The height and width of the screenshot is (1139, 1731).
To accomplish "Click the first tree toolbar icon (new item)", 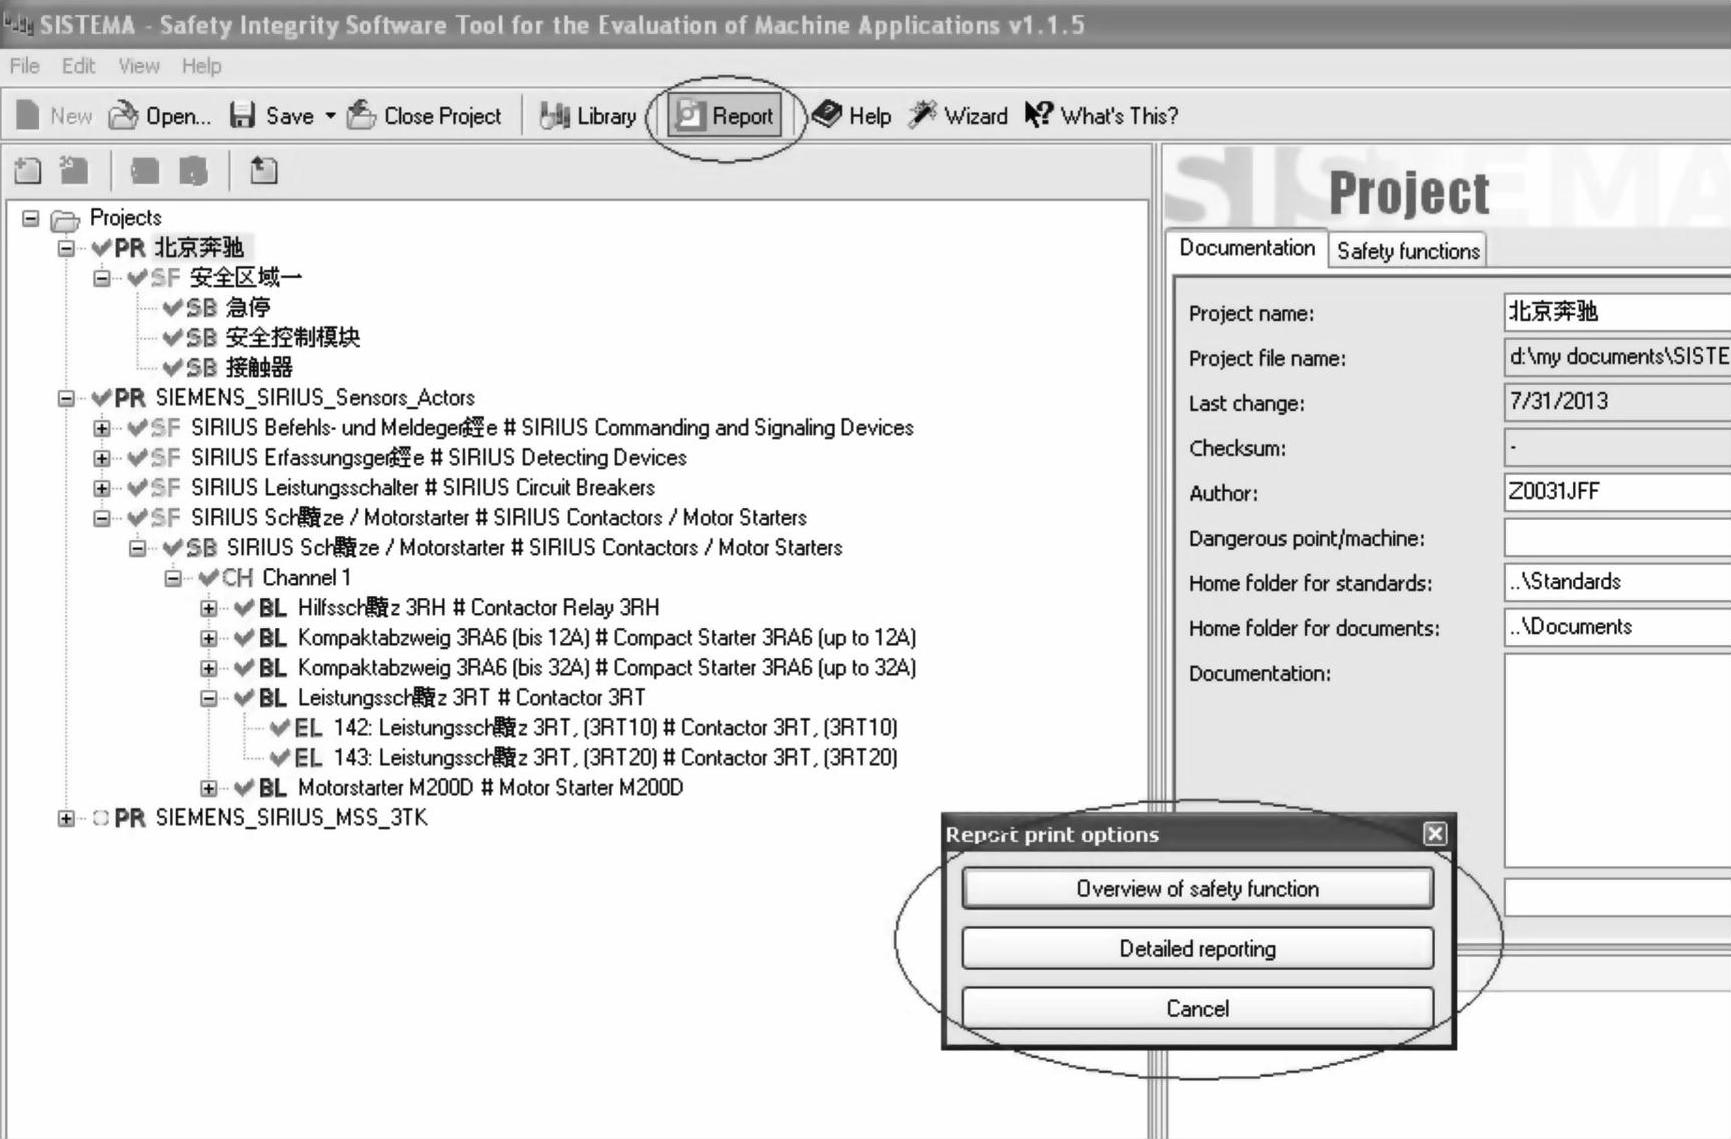I will [x=28, y=171].
